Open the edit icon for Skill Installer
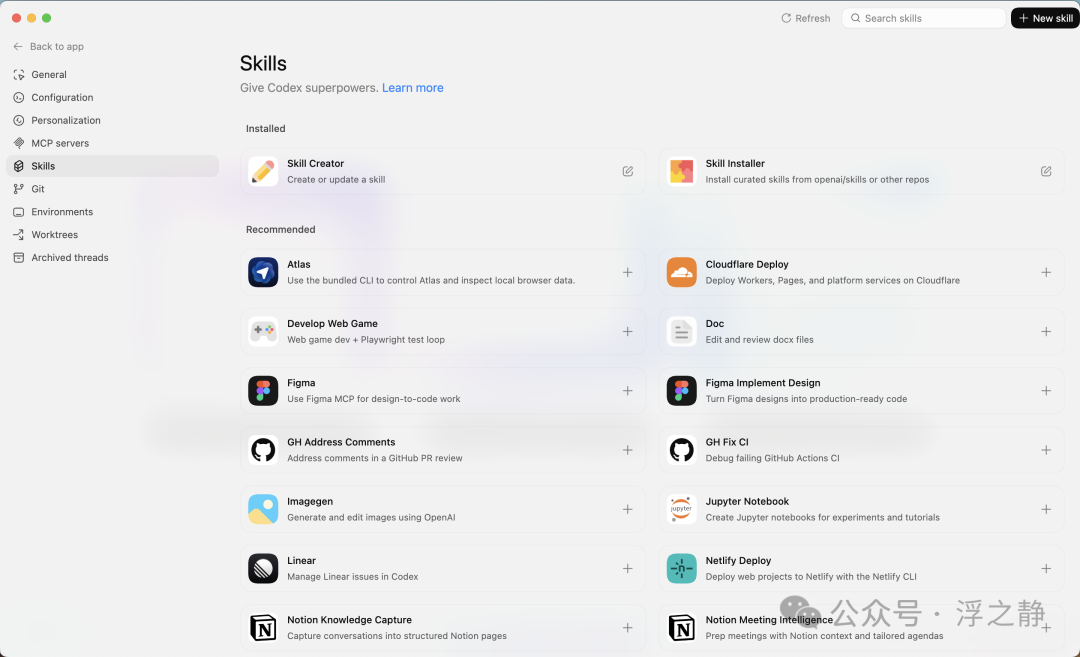This screenshot has height=657, width=1080. [x=1046, y=171]
